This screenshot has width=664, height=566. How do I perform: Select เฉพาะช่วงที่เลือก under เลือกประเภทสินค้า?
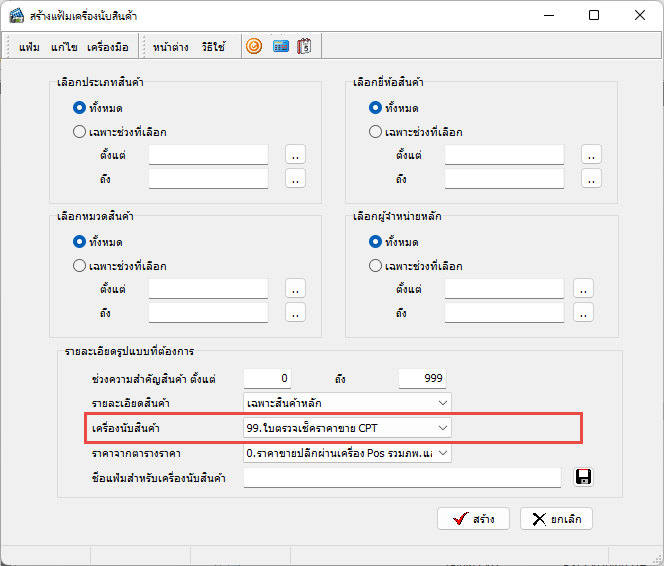tap(80, 131)
